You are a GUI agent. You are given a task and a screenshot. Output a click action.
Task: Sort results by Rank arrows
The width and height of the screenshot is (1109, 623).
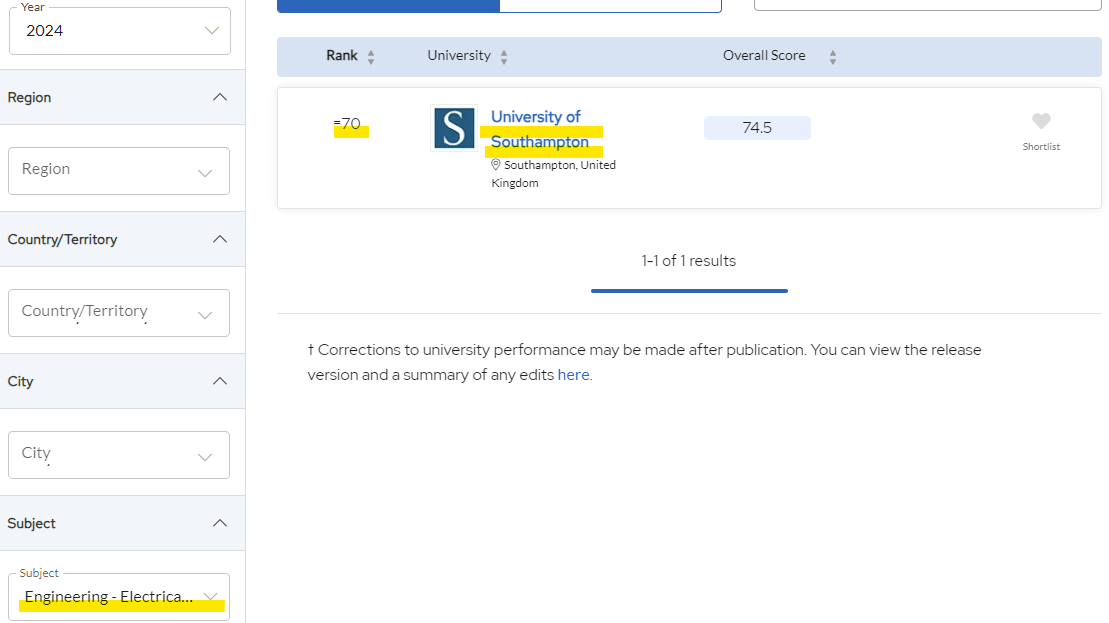click(371, 57)
